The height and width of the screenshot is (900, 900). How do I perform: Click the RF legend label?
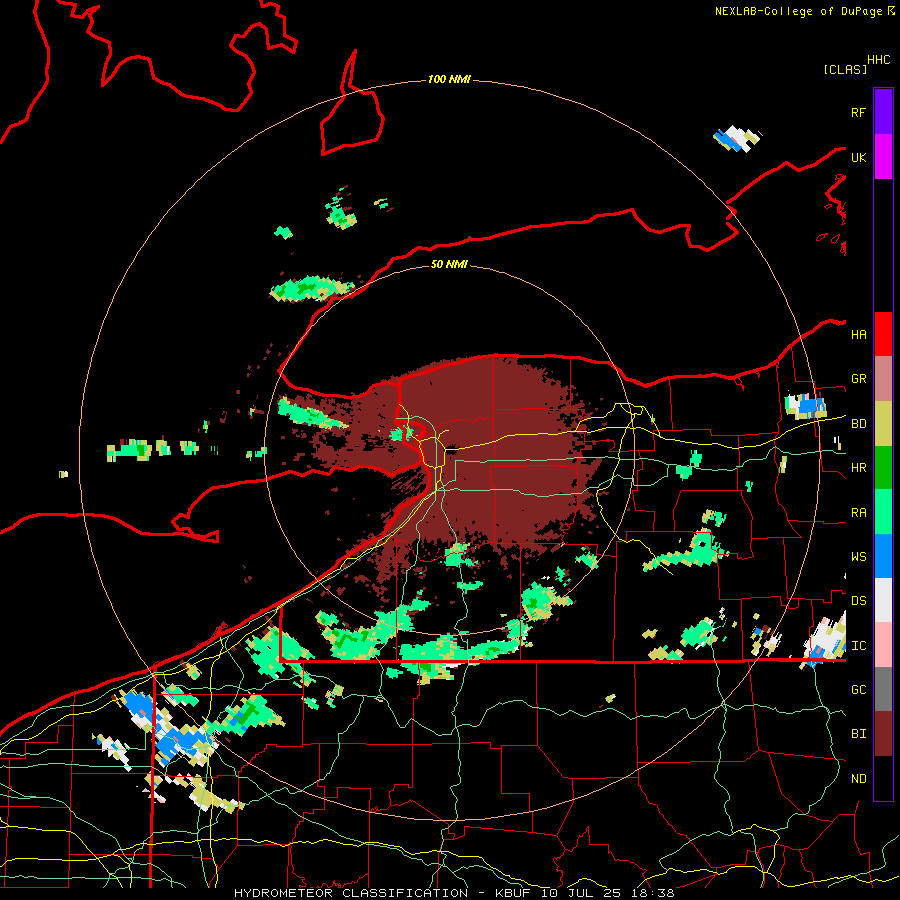858,112
